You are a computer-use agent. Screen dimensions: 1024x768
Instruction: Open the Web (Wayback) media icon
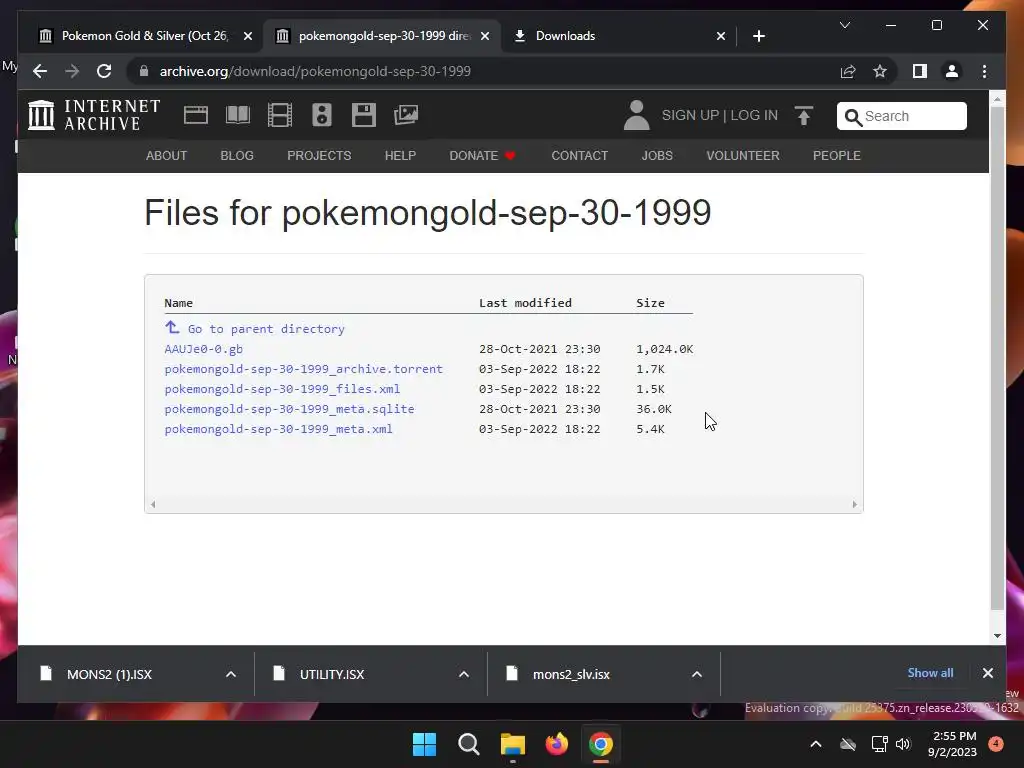point(196,115)
